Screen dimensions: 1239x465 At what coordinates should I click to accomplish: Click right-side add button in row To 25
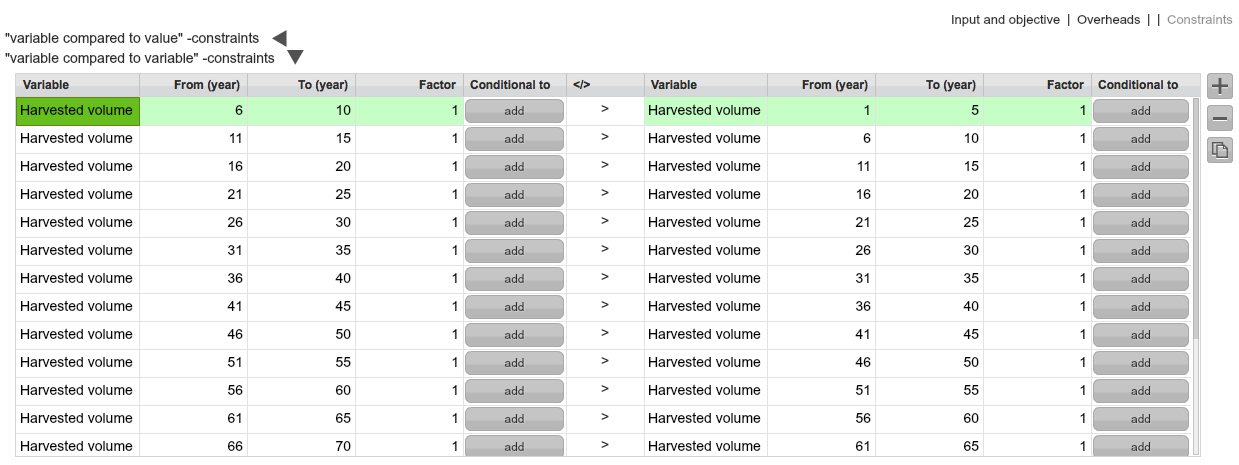[x=1140, y=223]
